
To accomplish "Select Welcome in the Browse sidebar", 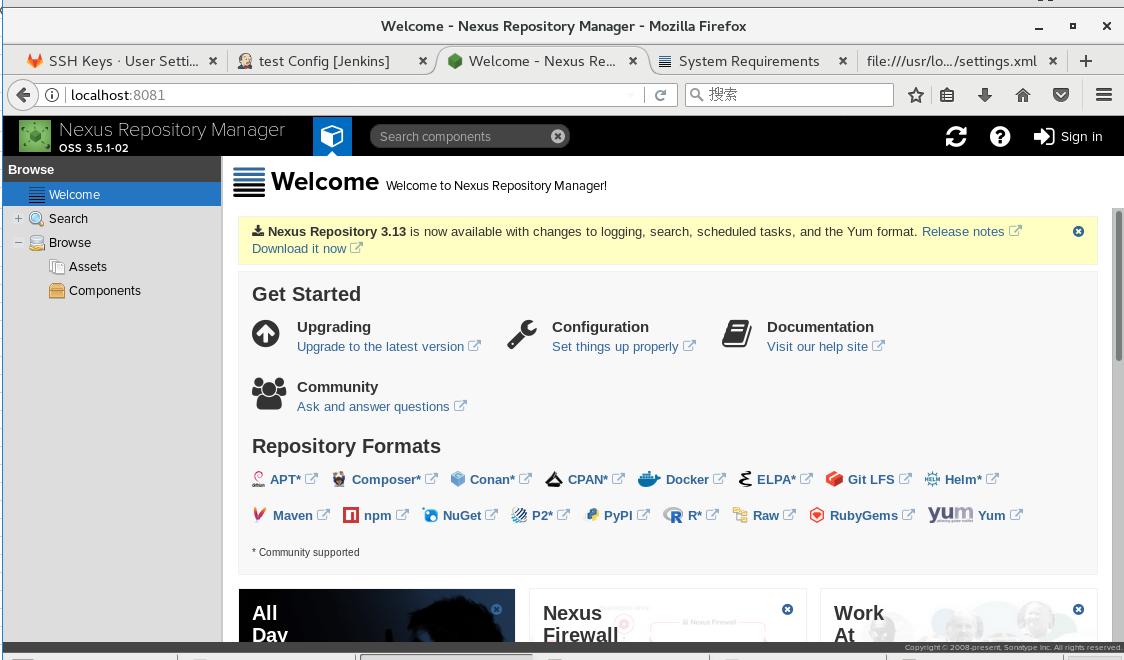I will pyautogui.click(x=112, y=194).
